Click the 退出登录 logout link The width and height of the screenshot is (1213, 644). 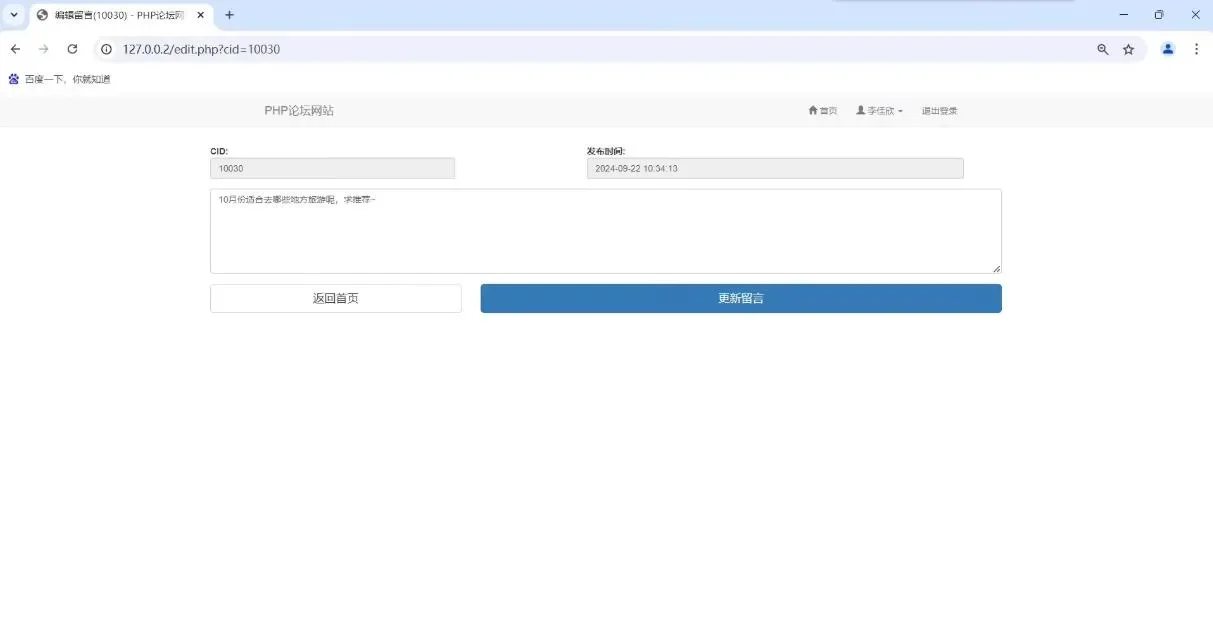click(938, 110)
